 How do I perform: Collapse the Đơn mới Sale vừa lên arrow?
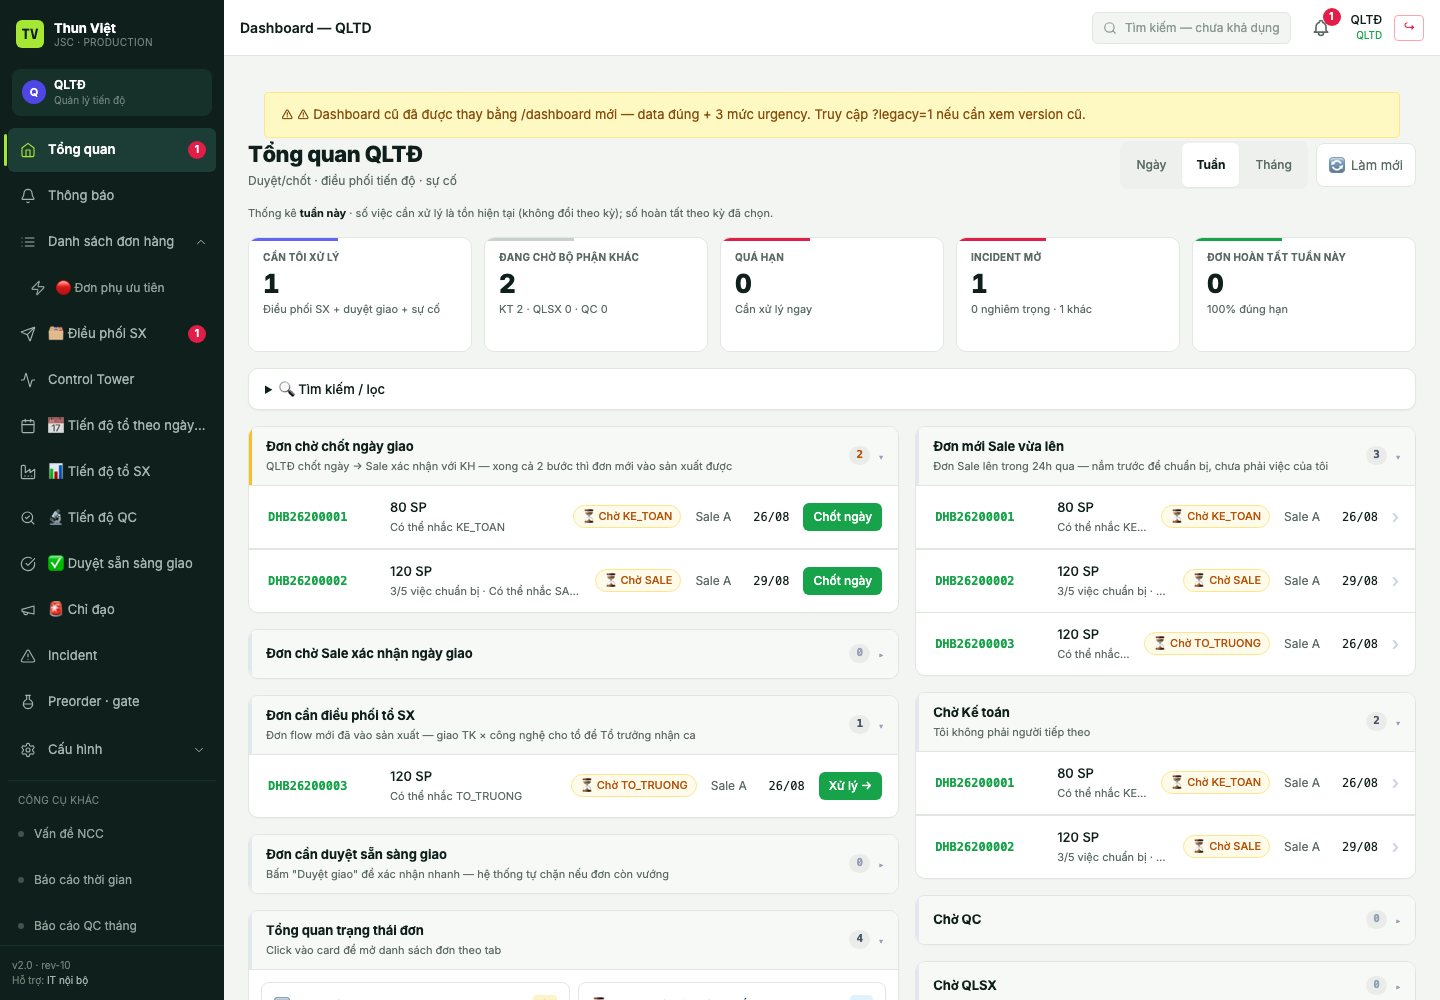tap(1398, 457)
